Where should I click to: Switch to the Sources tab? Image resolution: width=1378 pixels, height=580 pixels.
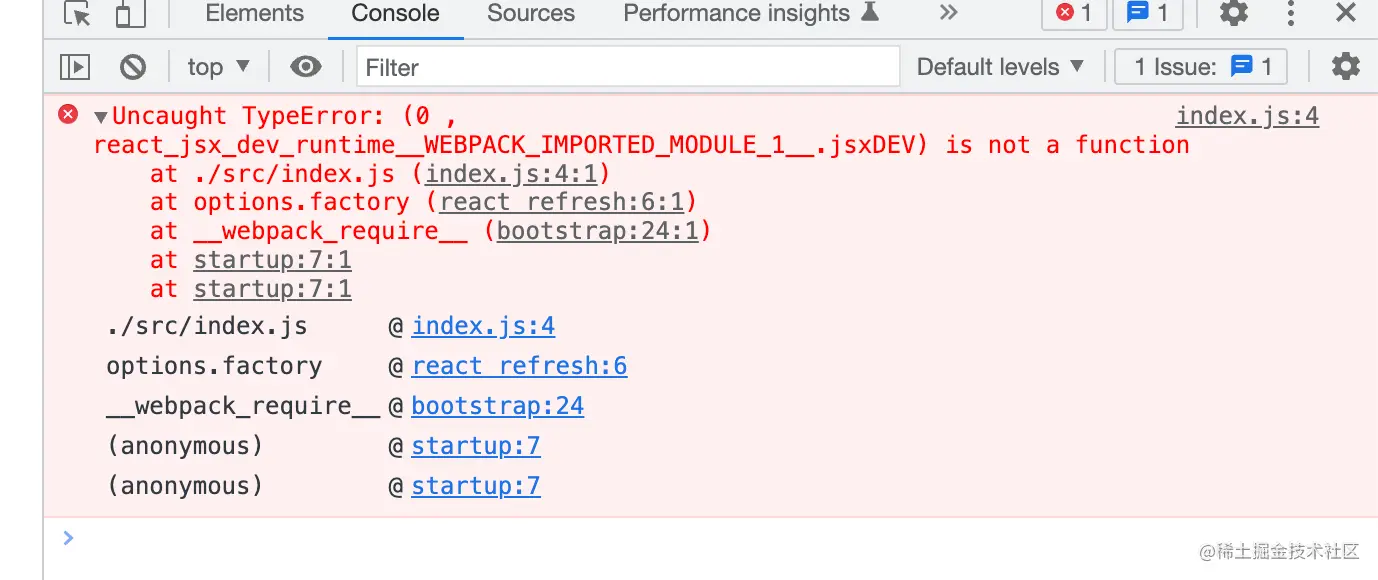pyautogui.click(x=531, y=14)
